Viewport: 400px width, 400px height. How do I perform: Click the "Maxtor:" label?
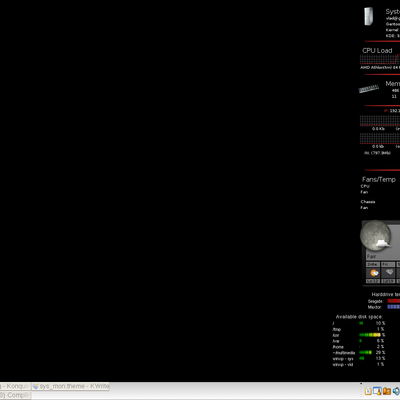(x=375, y=307)
